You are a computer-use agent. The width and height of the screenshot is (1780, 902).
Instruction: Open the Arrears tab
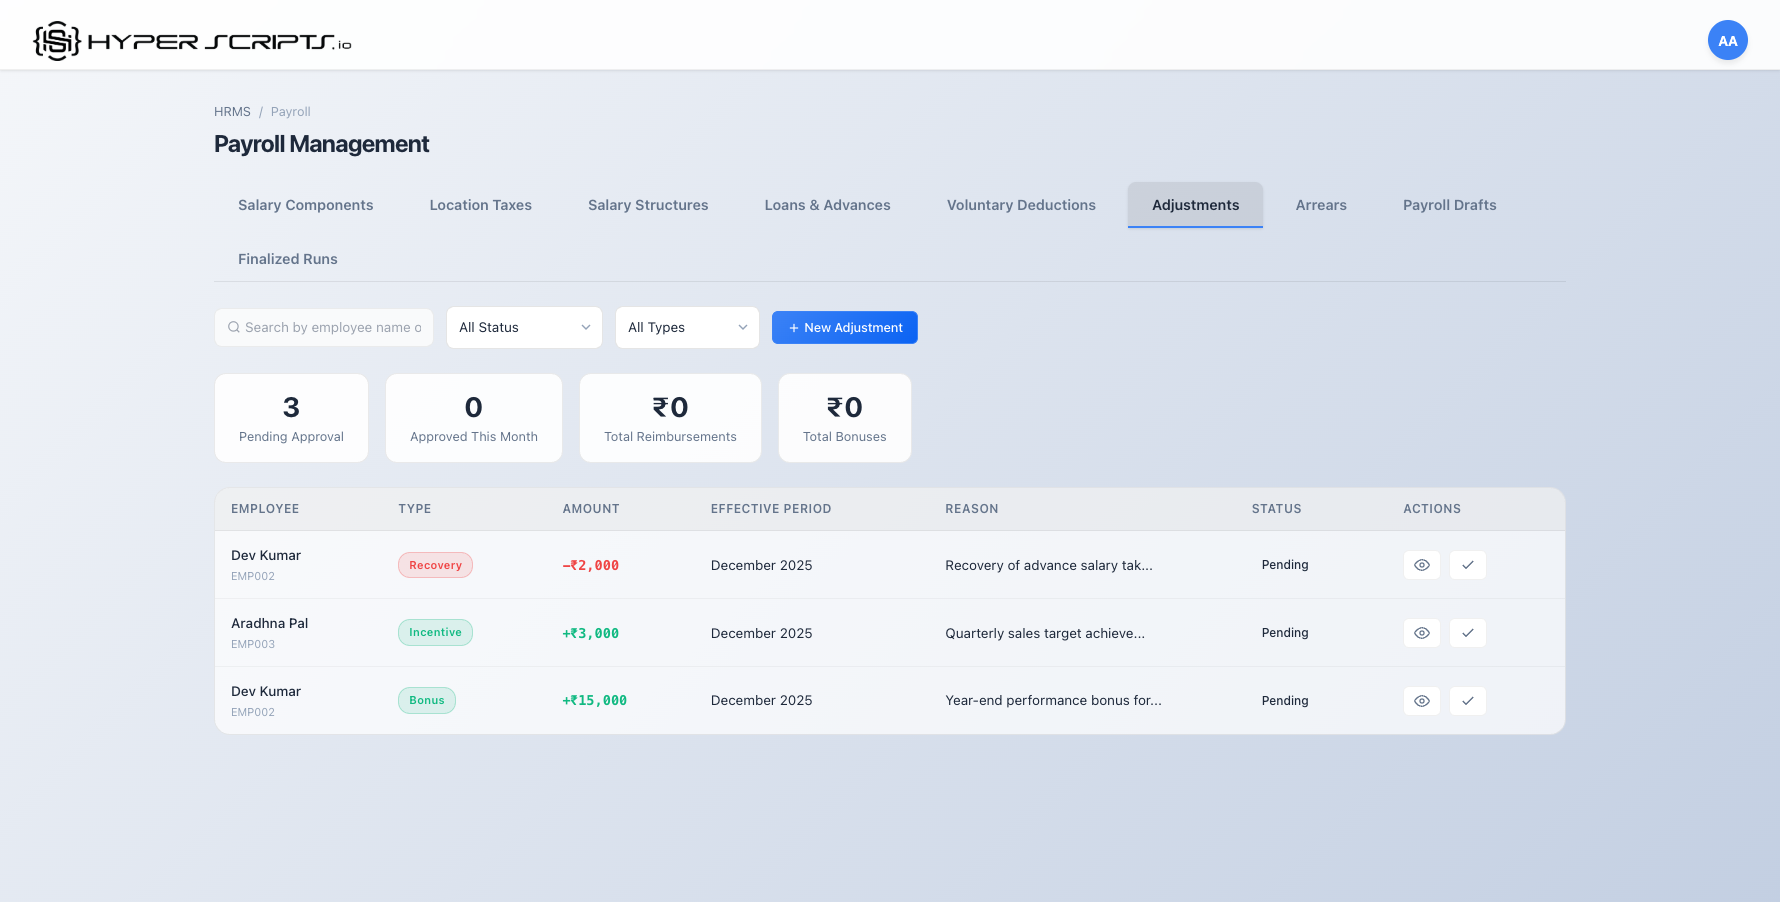coord(1321,205)
